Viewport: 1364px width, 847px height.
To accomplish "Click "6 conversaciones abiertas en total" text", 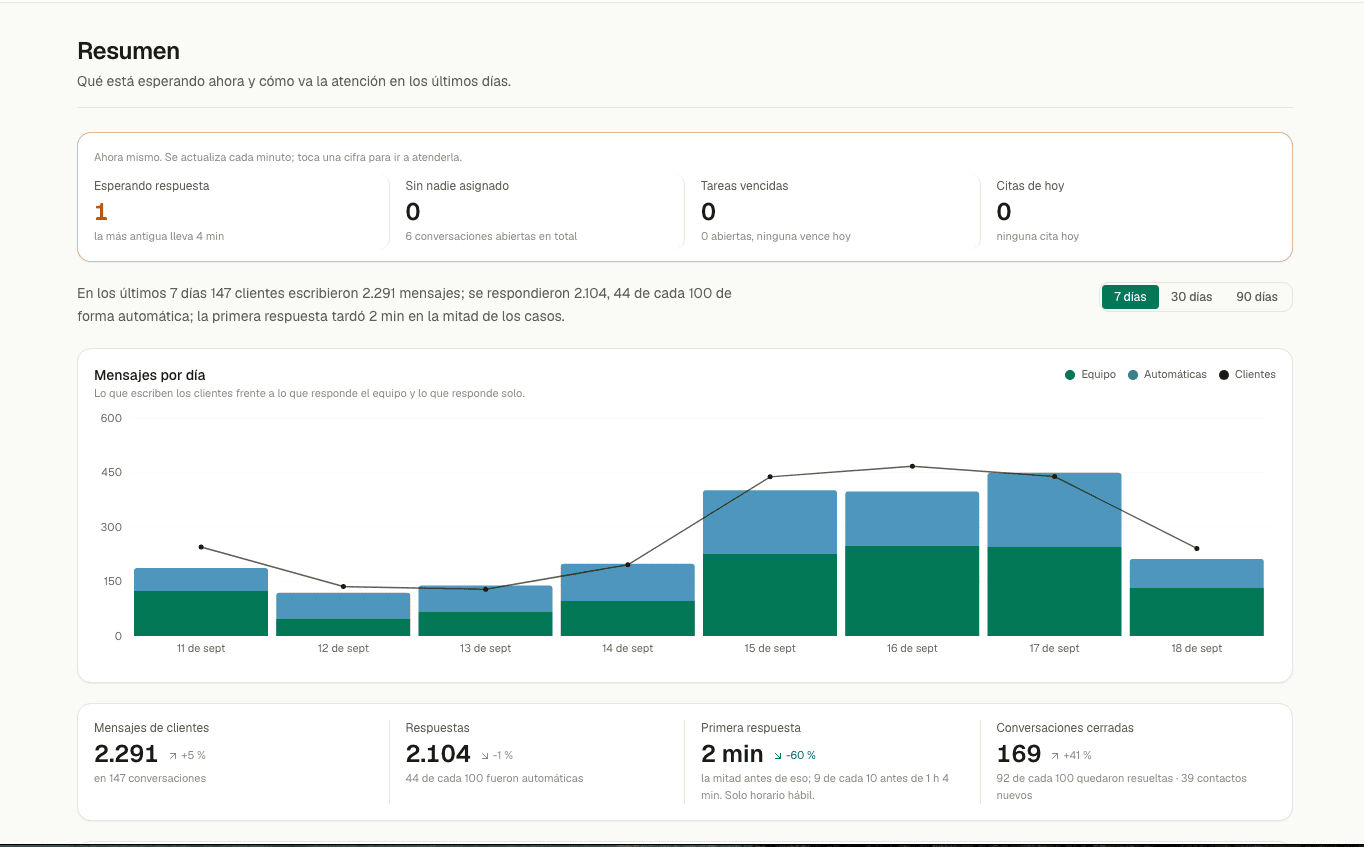I will coord(491,236).
